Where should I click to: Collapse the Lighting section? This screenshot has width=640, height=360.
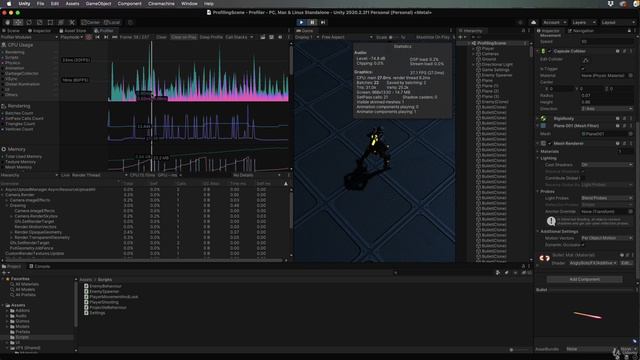click(x=538, y=158)
